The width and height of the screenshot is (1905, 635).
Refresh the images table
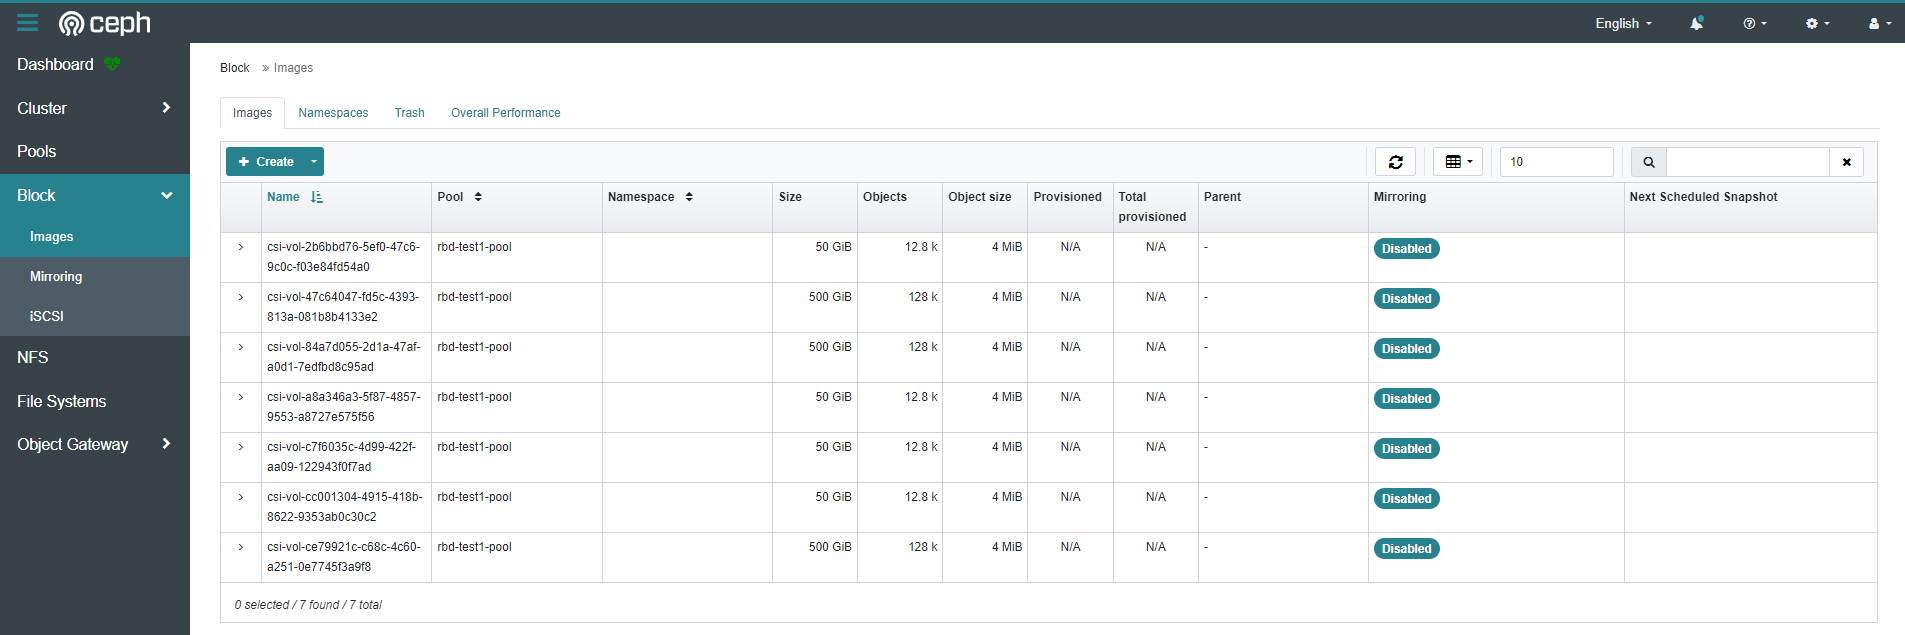point(1396,162)
